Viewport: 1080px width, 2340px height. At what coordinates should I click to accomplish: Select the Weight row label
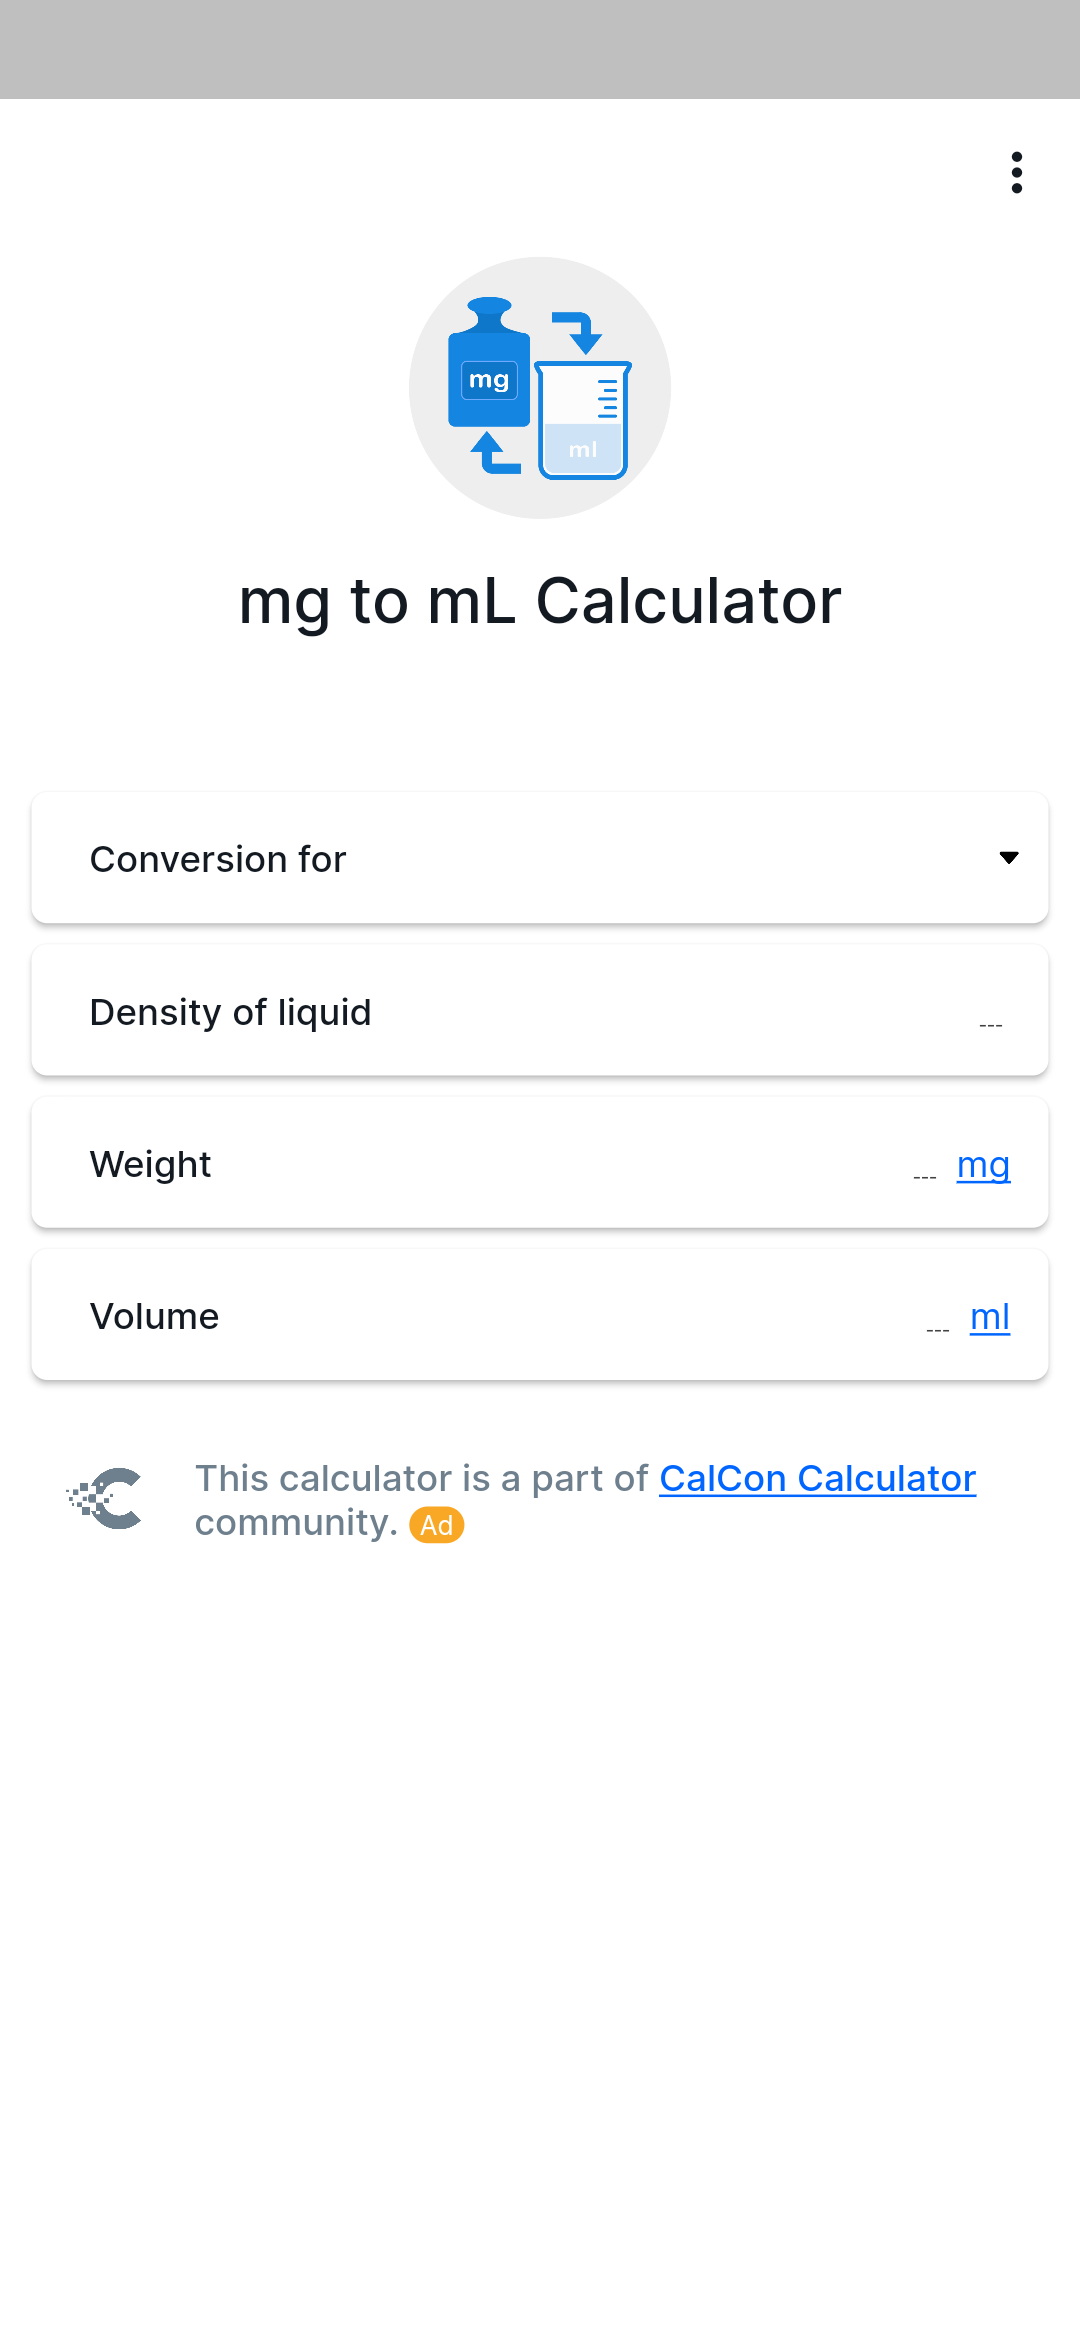(150, 1164)
